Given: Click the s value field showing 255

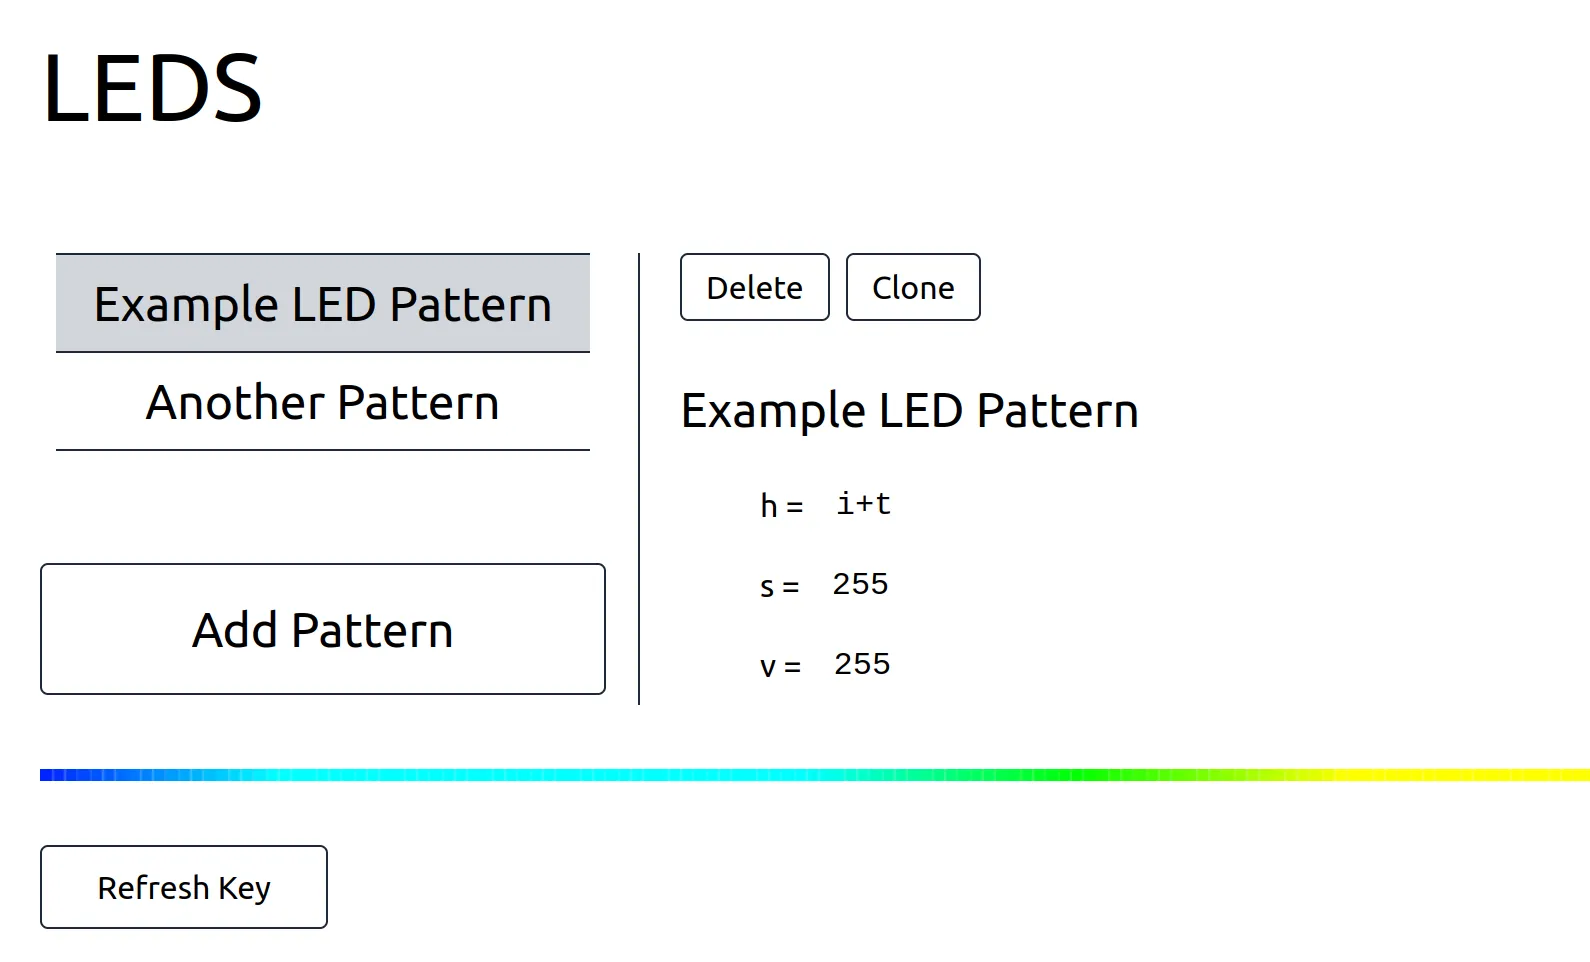Looking at the screenshot, I should click(860, 584).
